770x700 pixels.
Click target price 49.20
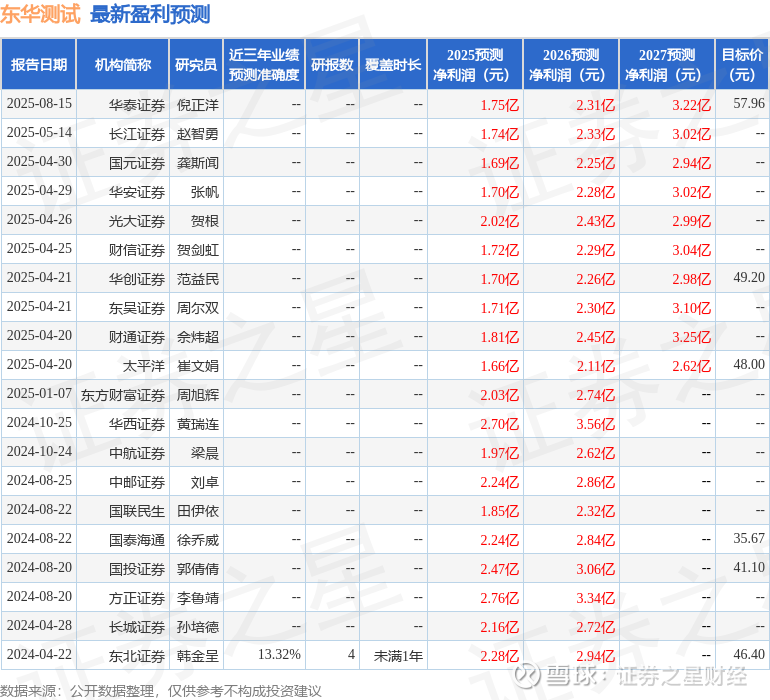(749, 278)
